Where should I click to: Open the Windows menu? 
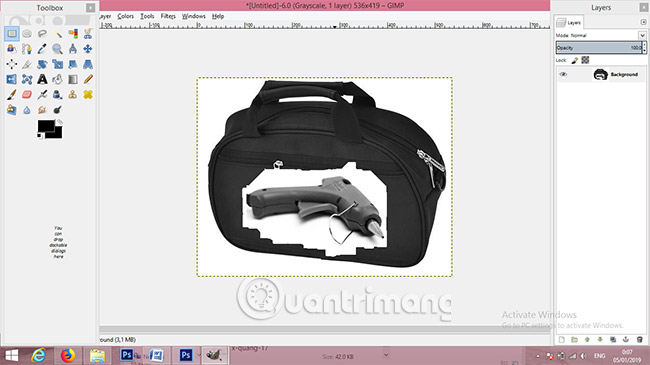click(x=194, y=16)
